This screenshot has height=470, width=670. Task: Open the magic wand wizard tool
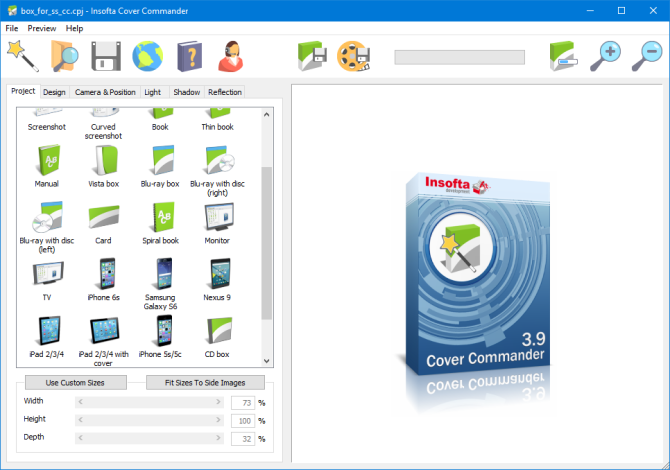click(23, 56)
